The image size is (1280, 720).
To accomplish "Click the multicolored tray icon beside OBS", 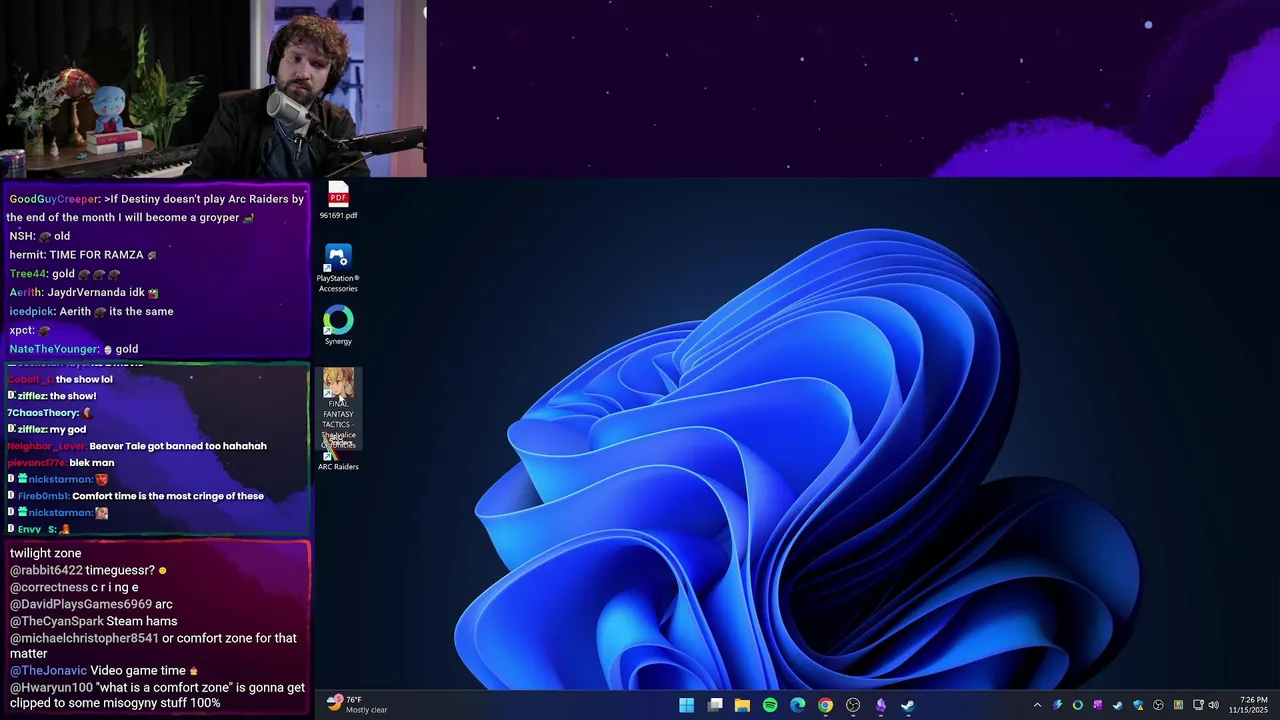I will click(1178, 705).
